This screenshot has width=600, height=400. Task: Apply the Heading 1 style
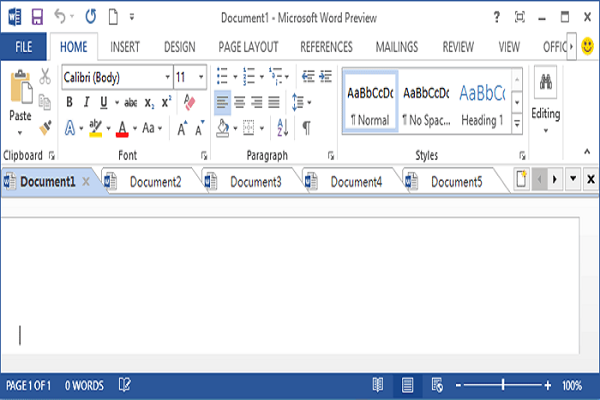click(x=482, y=102)
